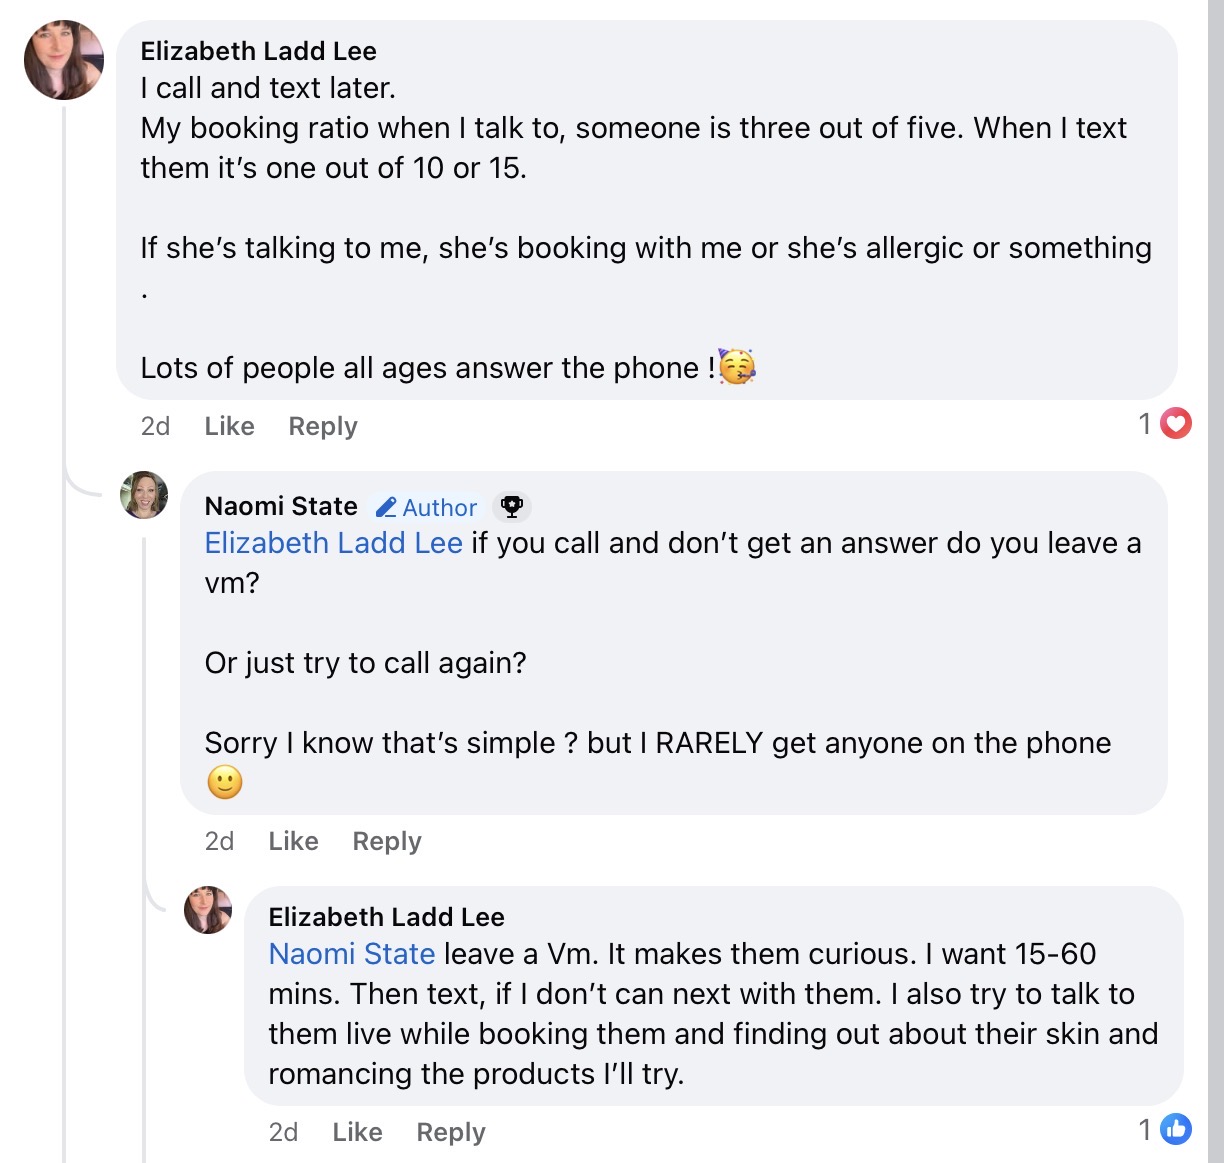Click the red heart reaction icon
The image size is (1224, 1163).
(x=1176, y=424)
